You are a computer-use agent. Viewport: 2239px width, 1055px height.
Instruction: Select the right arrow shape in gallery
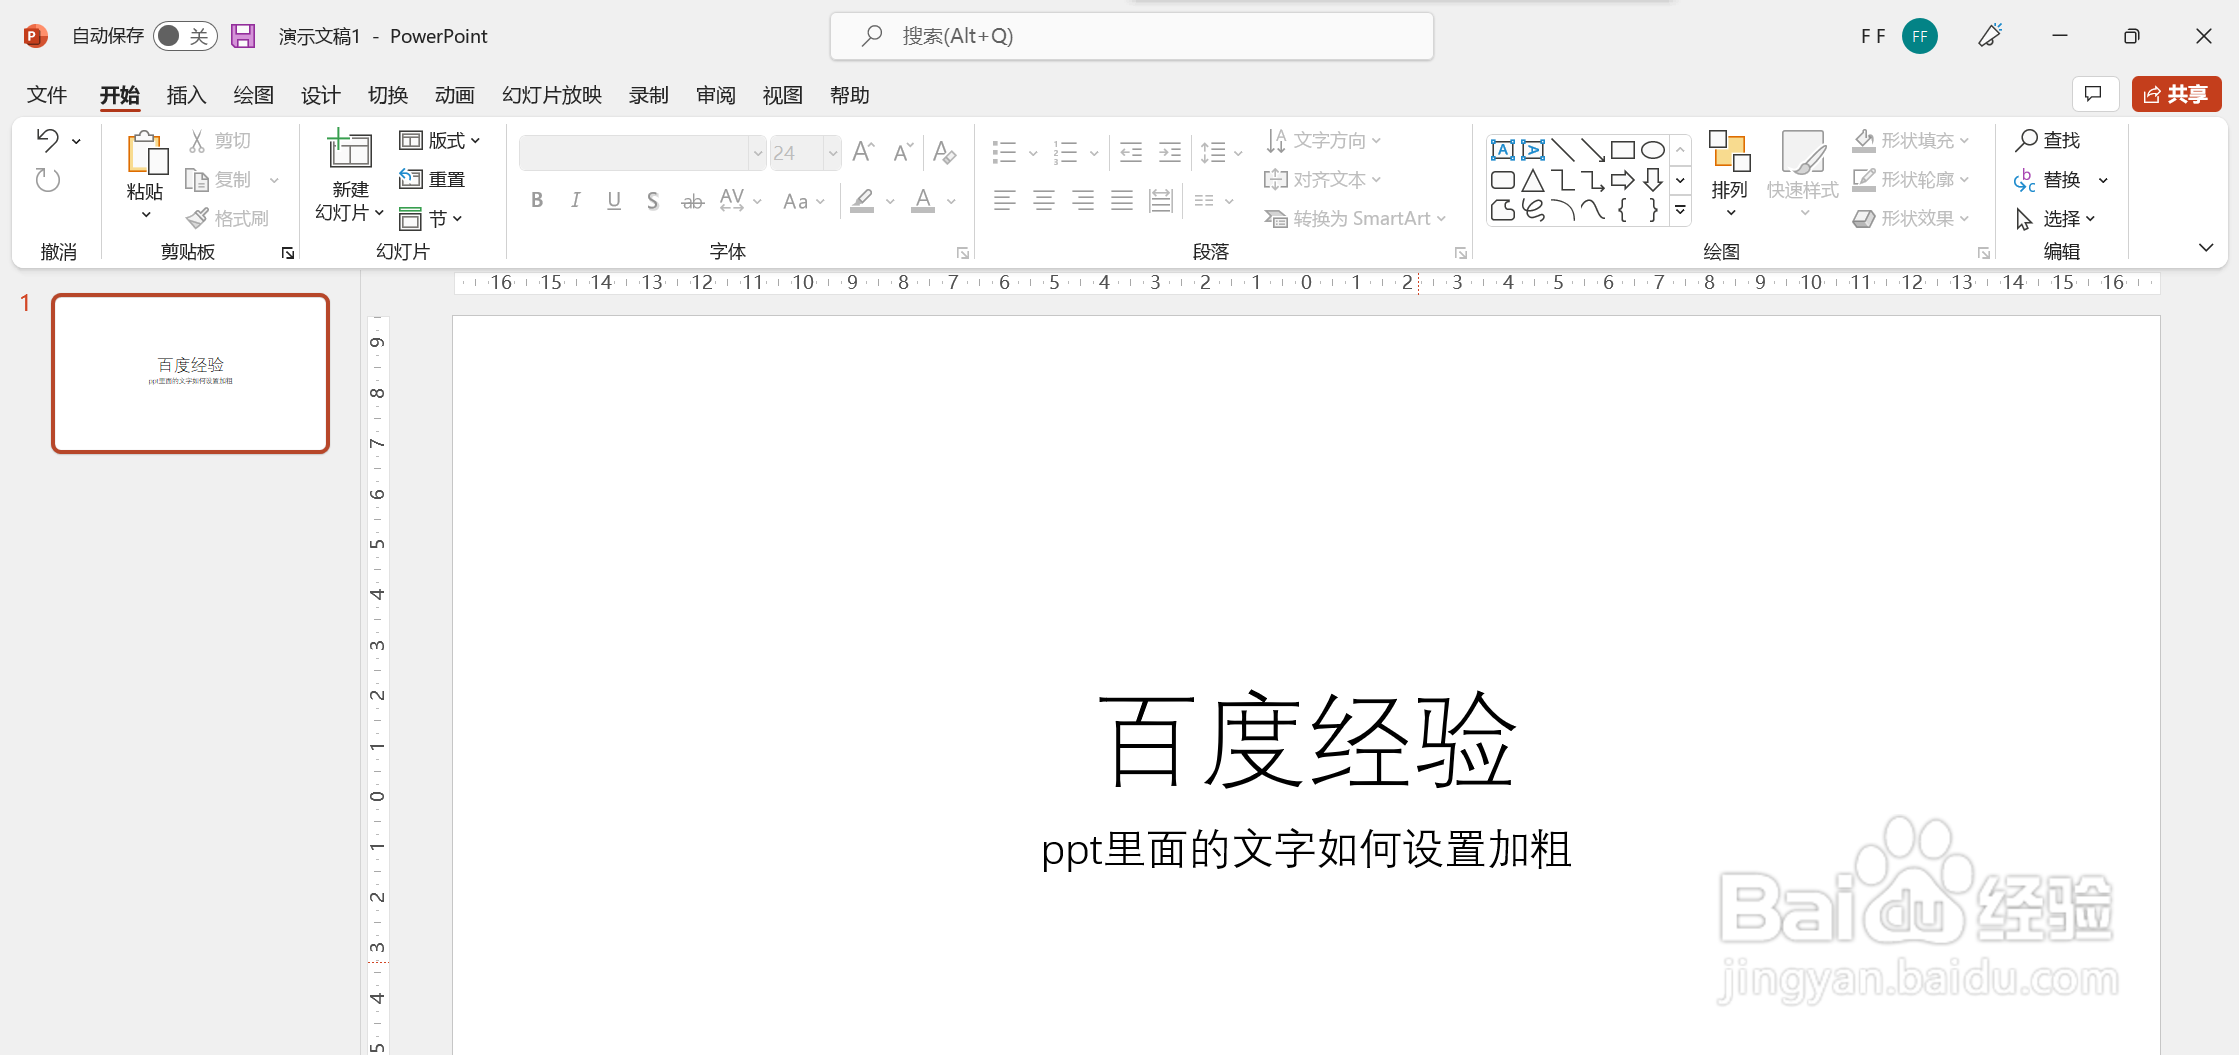[1623, 180]
